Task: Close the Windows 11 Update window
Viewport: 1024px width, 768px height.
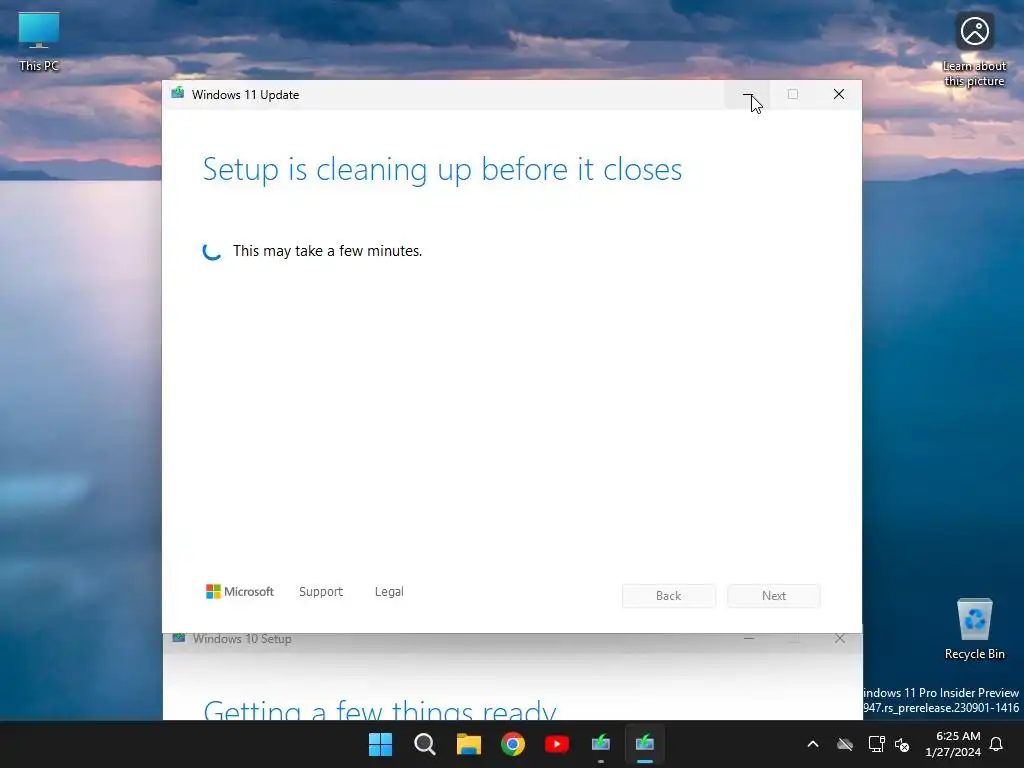Action: pos(839,95)
